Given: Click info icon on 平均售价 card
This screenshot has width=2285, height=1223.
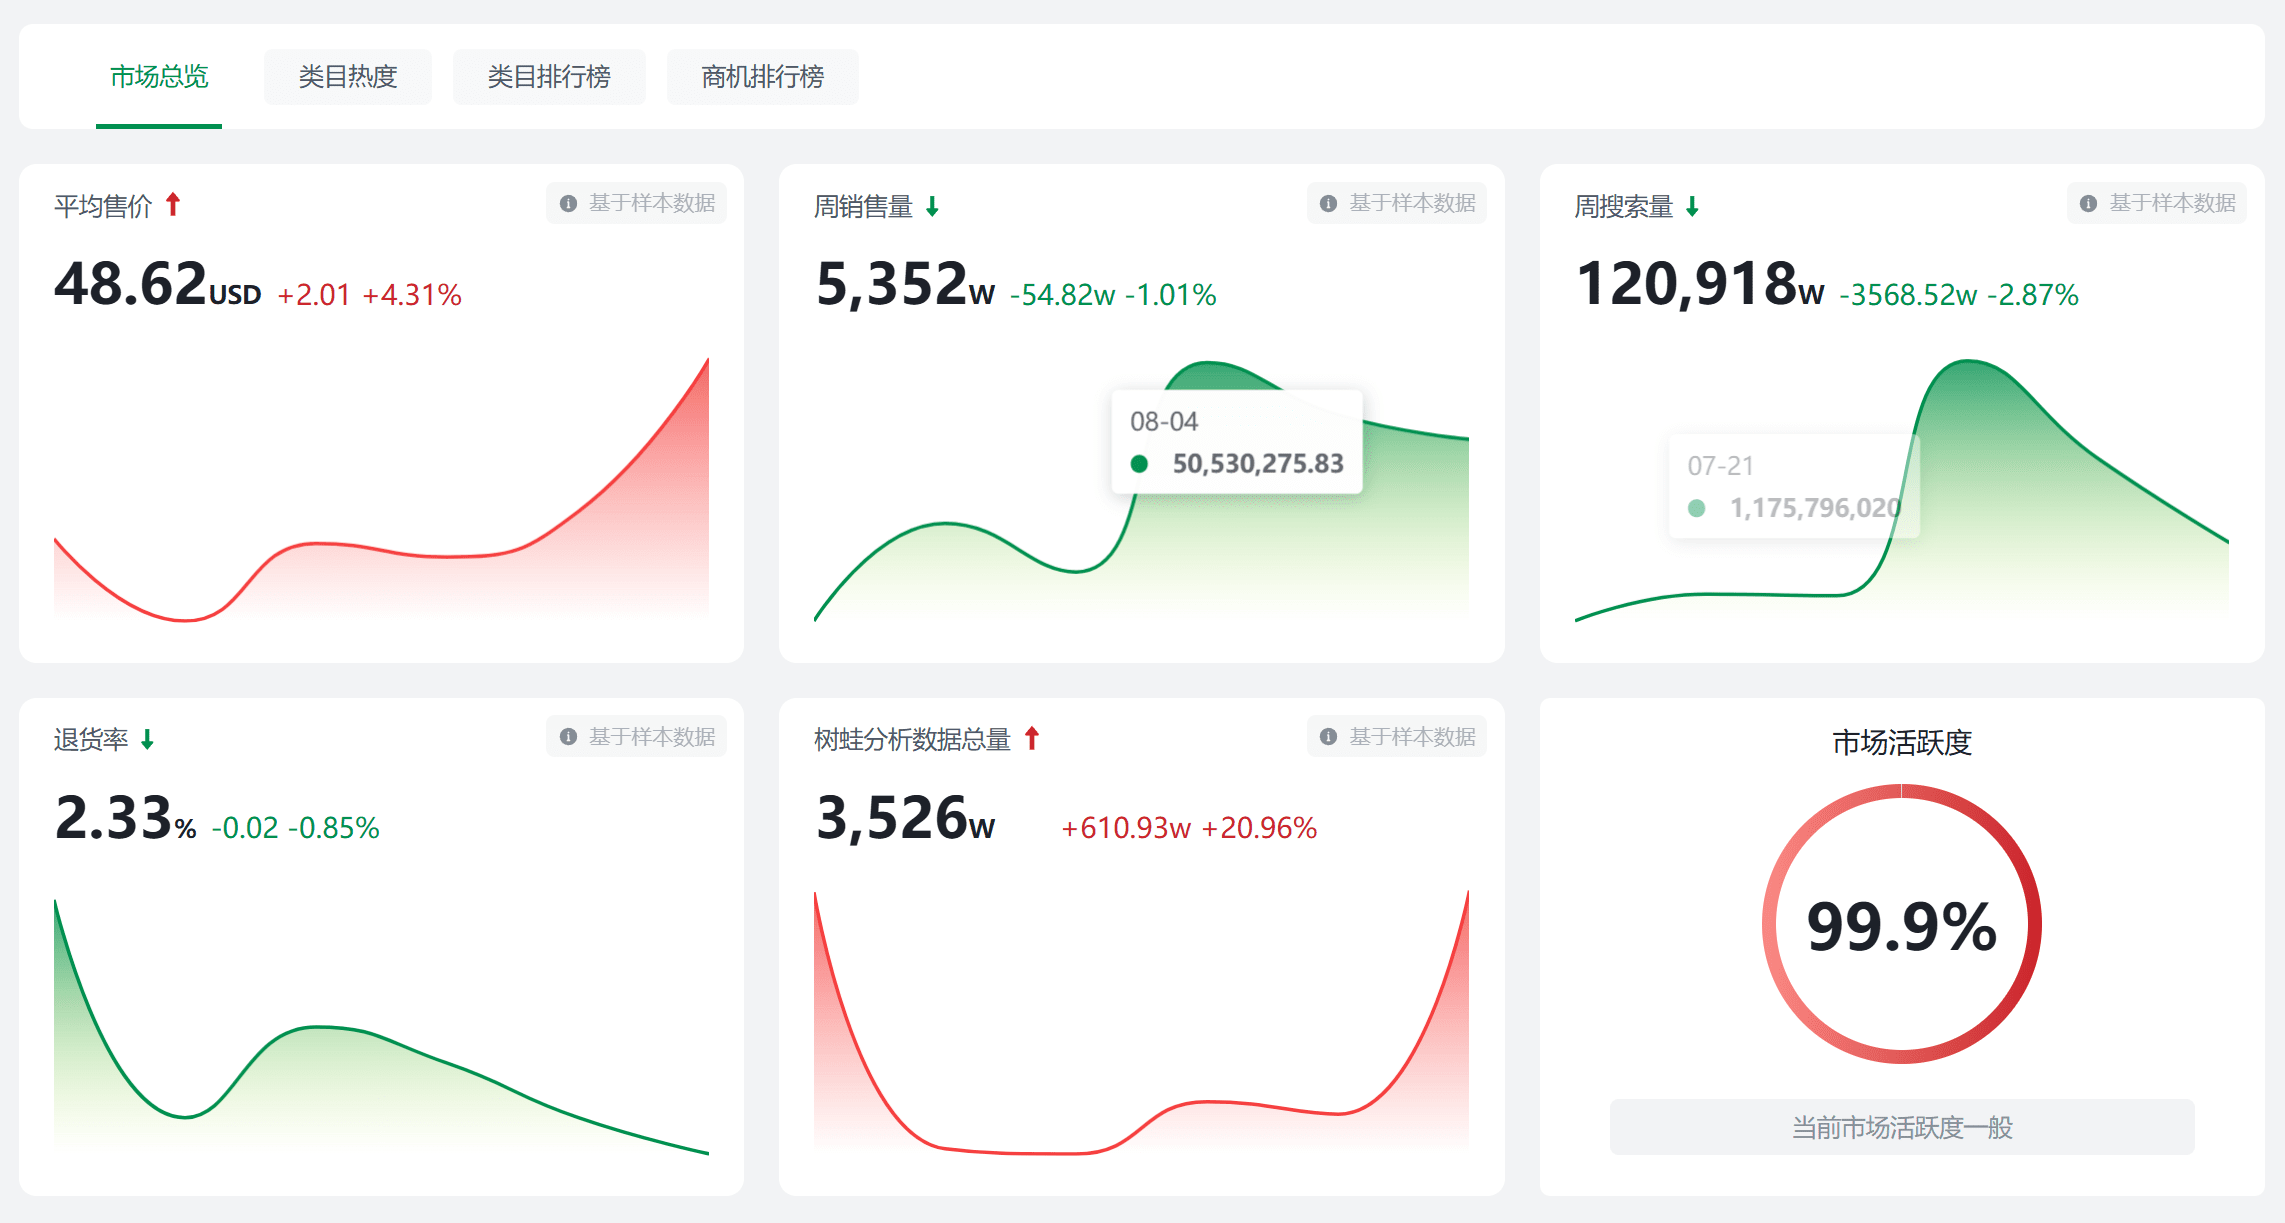Looking at the screenshot, I should click(x=568, y=204).
